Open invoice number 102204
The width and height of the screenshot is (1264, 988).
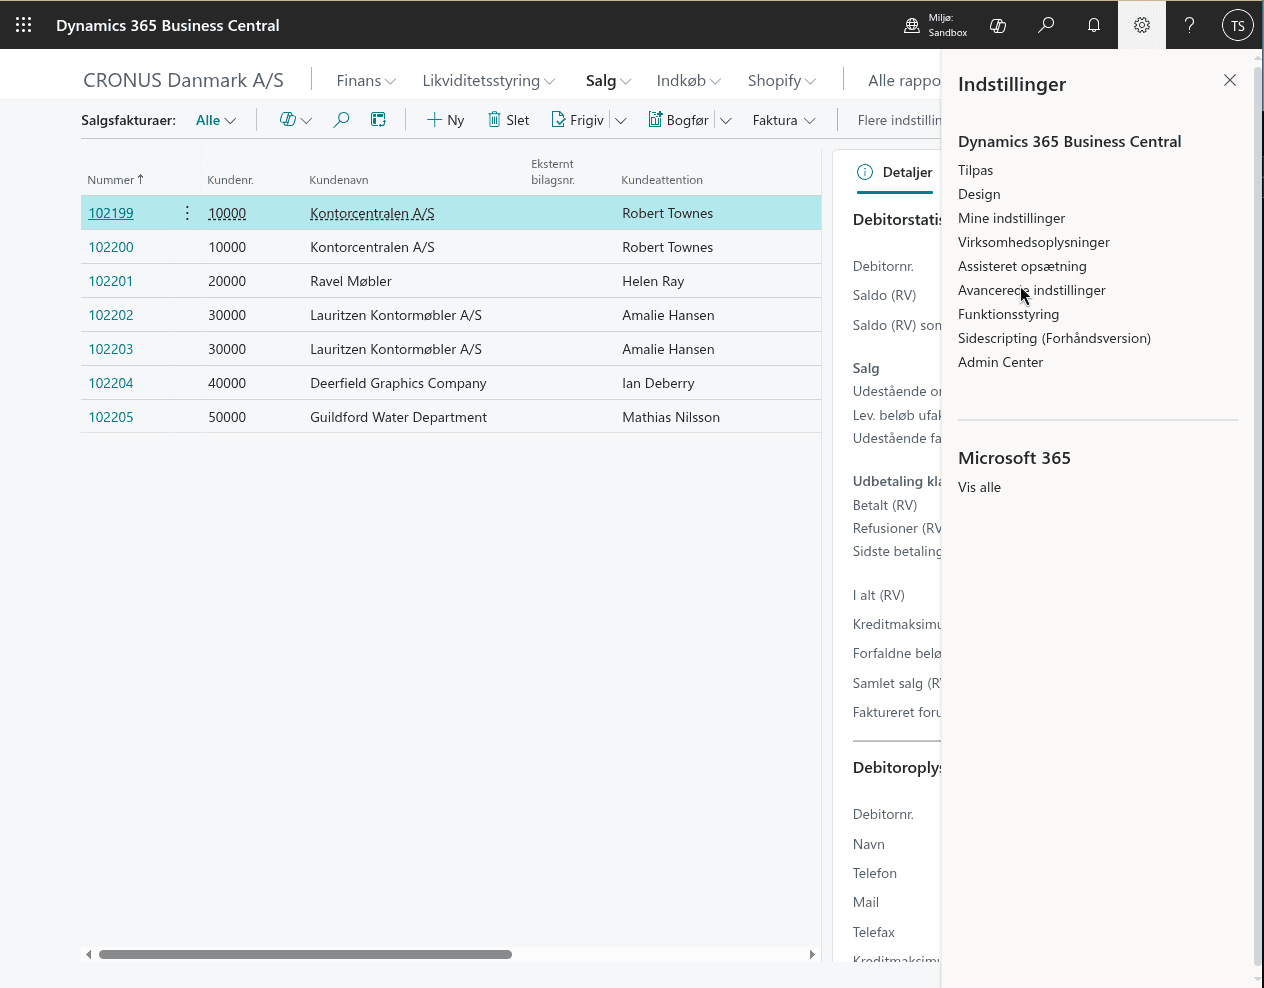click(110, 383)
